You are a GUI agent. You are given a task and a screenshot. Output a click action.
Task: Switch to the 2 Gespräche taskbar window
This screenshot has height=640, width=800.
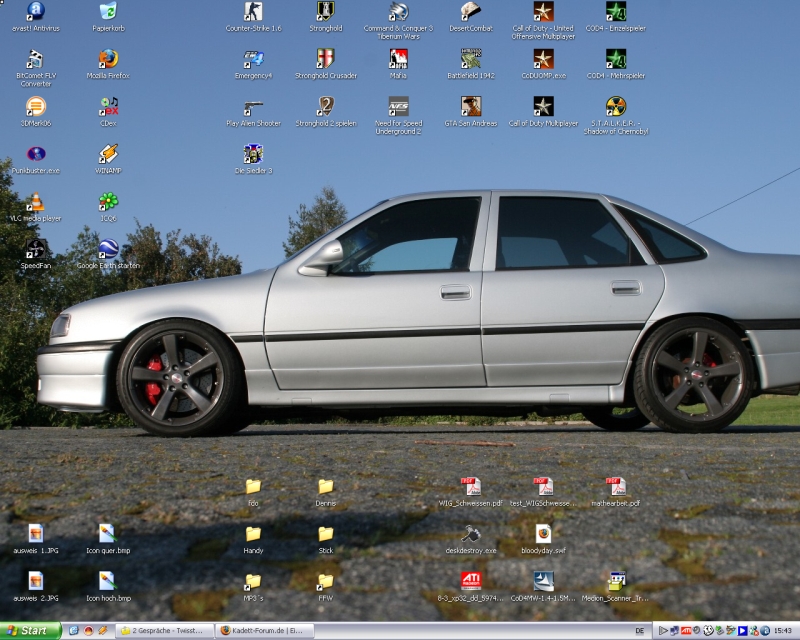(166, 631)
